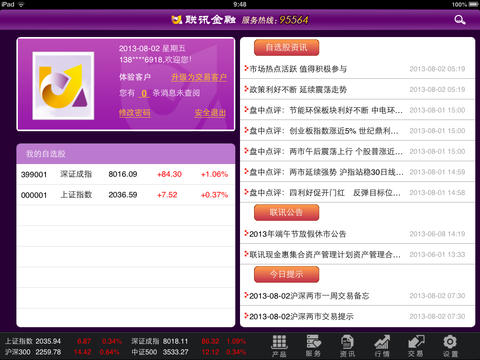Click the 2036.59 index price

(x=123, y=195)
